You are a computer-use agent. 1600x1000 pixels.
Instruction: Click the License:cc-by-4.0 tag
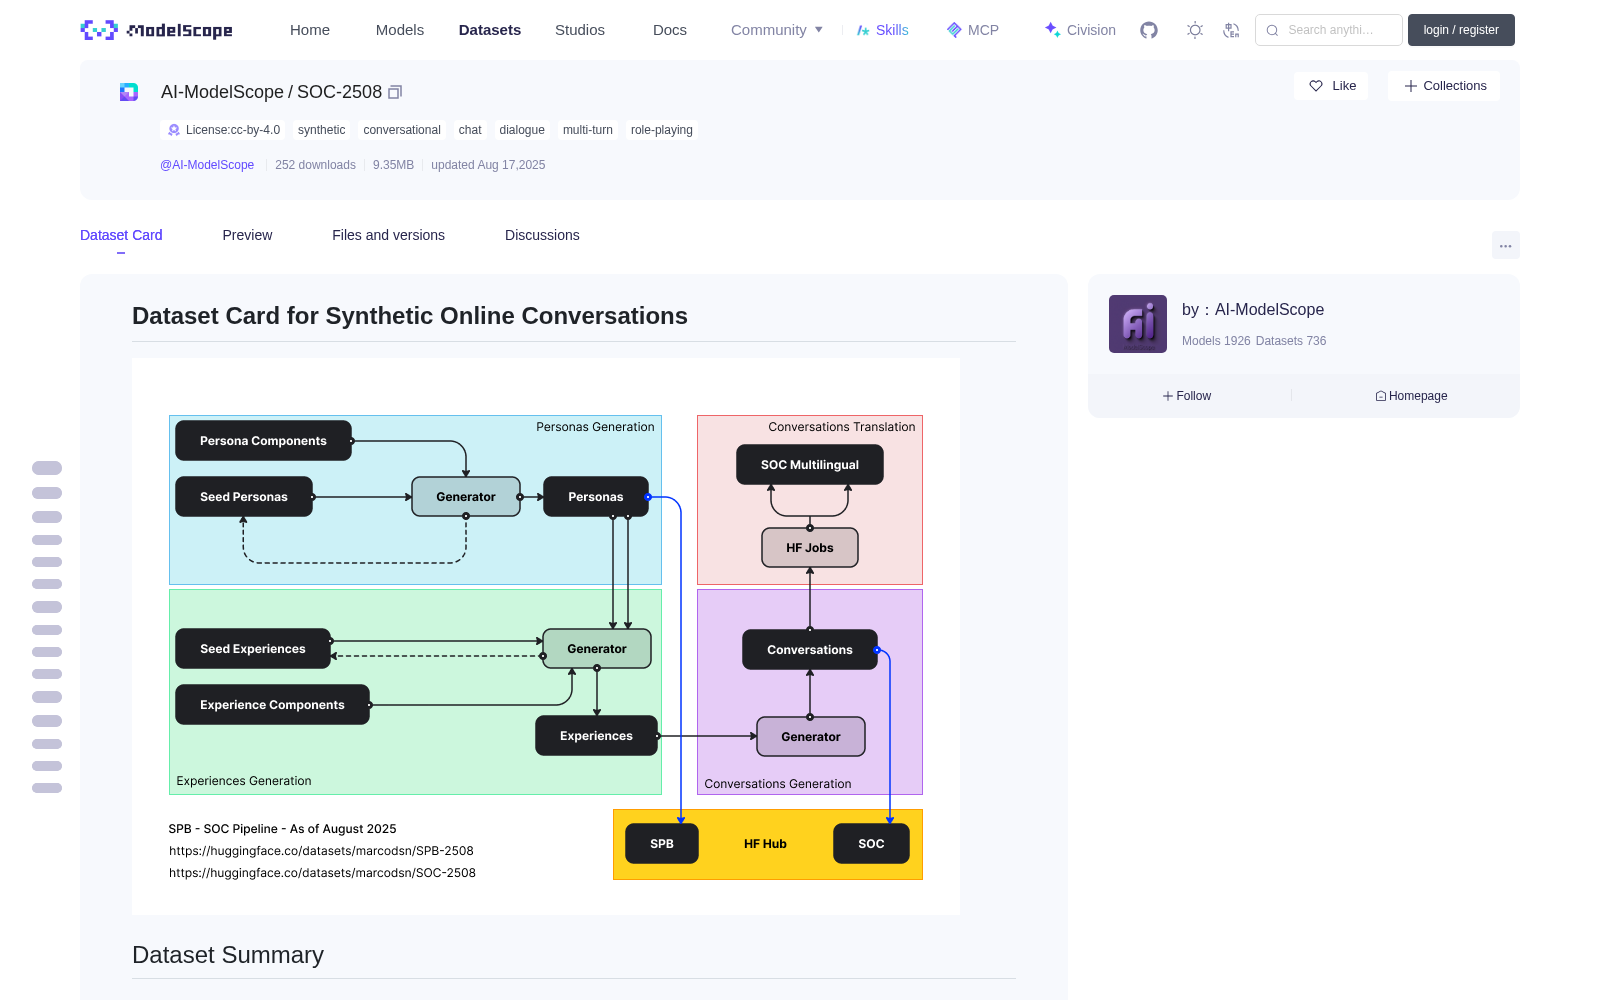pyautogui.click(x=223, y=130)
